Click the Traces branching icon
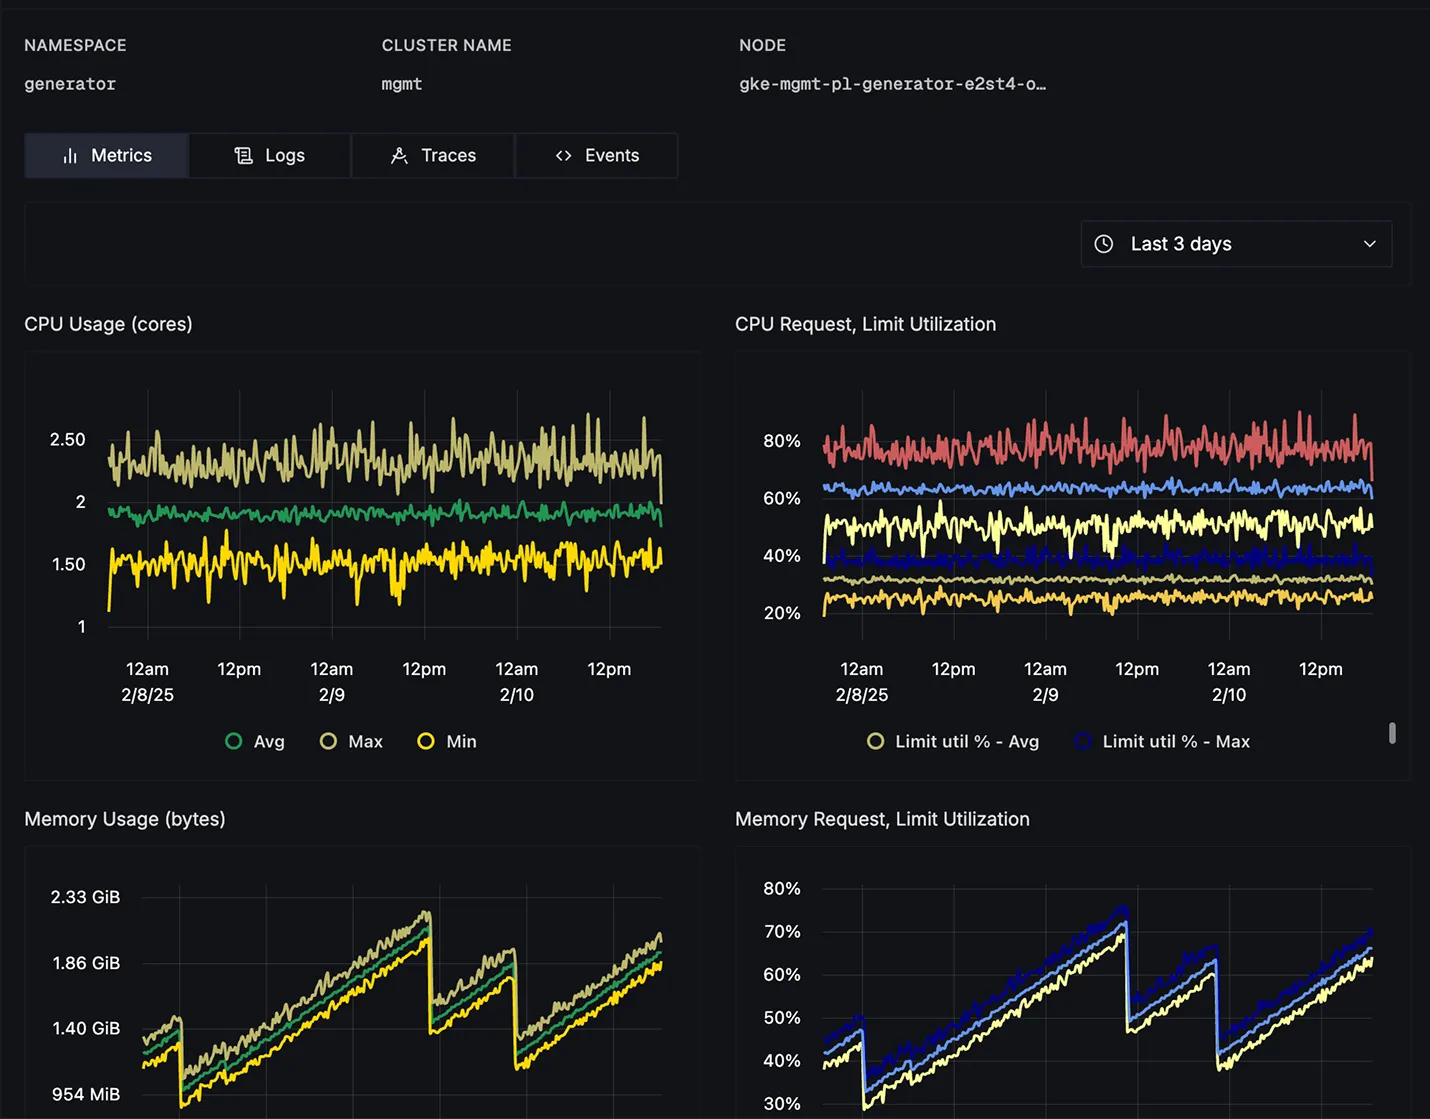This screenshot has width=1430, height=1119. [399, 155]
